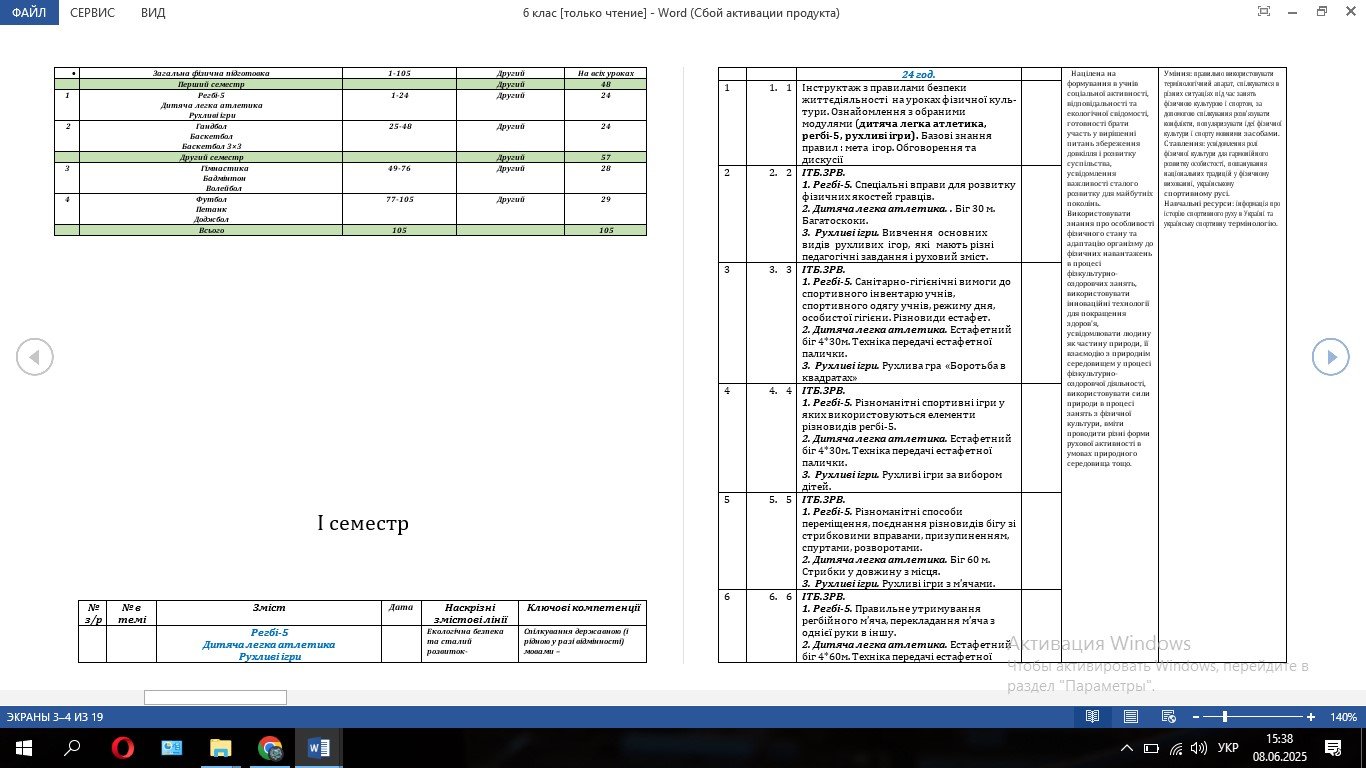This screenshot has height=768, width=1366.
Task: Switch input language УКР
Action: pos(1229,748)
